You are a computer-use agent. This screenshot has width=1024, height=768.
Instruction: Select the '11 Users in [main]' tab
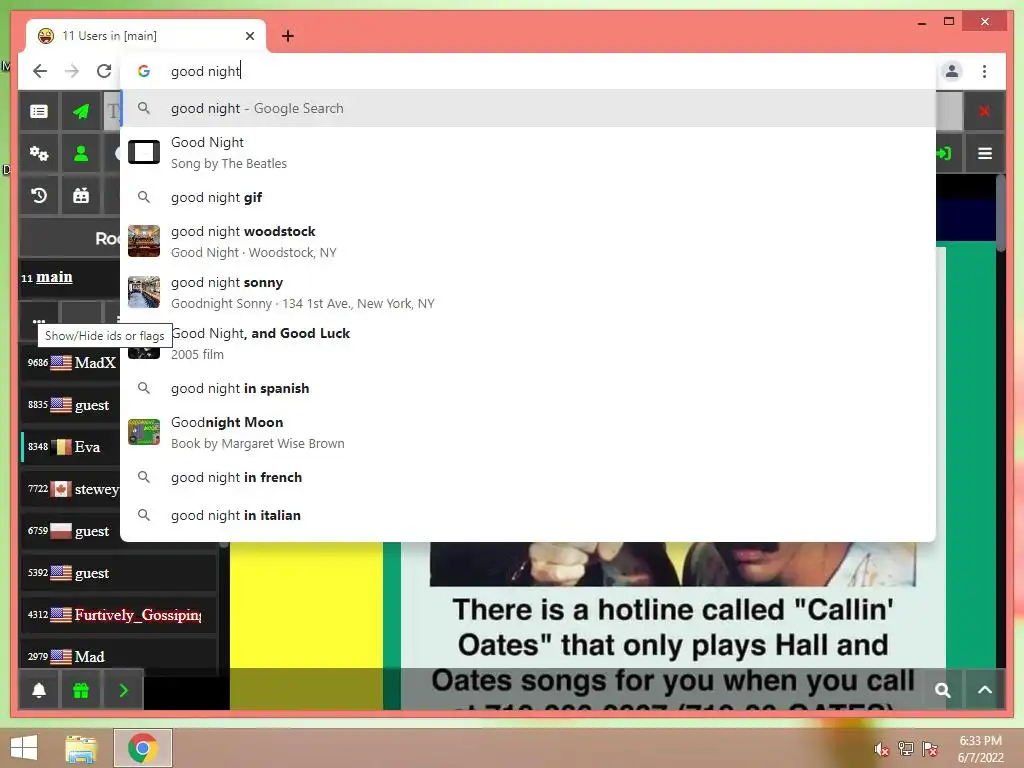(x=146, y=36)
